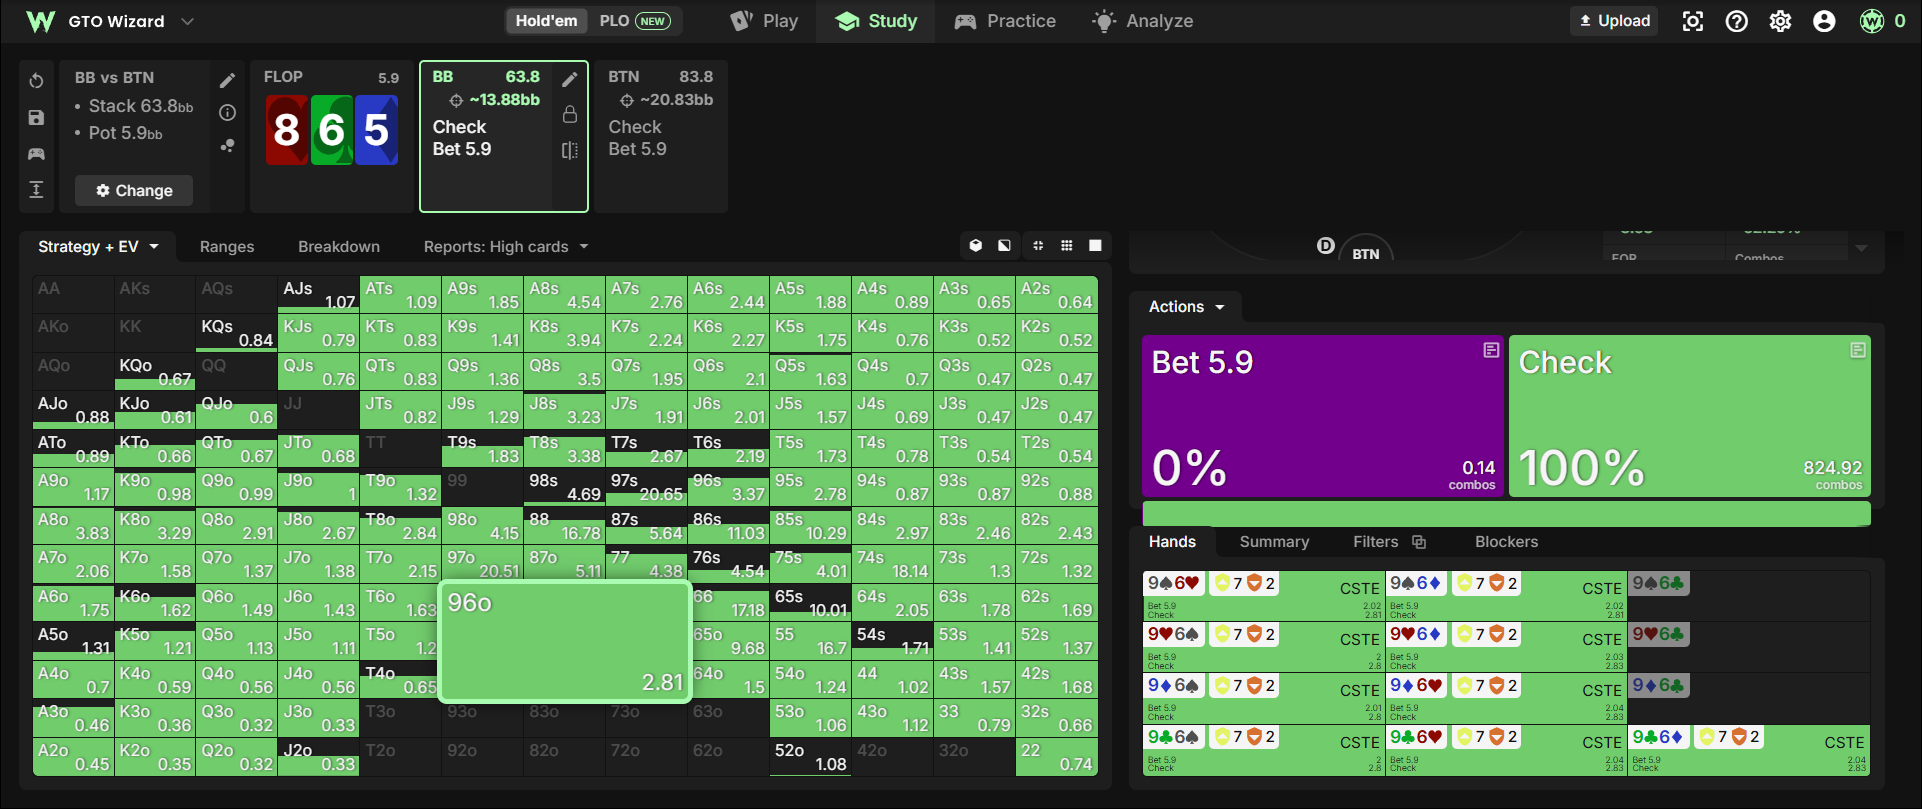Image resolution: width=1922 pixels, height=809 pixels.
Task: Click the collapse height icon in sidebar
Action: [36, 190]
